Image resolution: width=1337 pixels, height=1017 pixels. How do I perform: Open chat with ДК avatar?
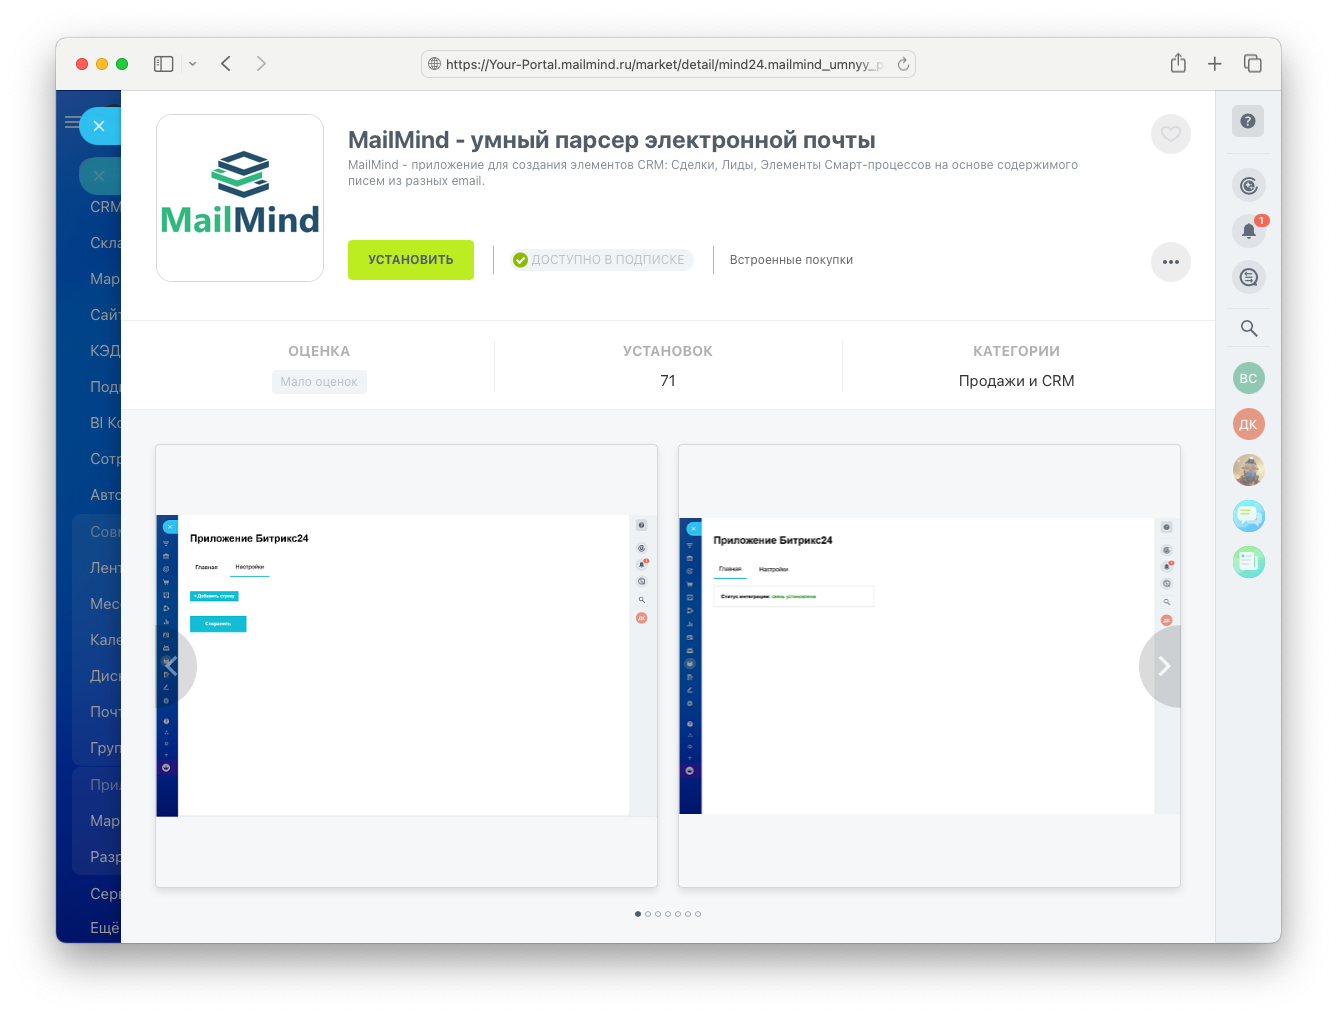[1248, 424]
